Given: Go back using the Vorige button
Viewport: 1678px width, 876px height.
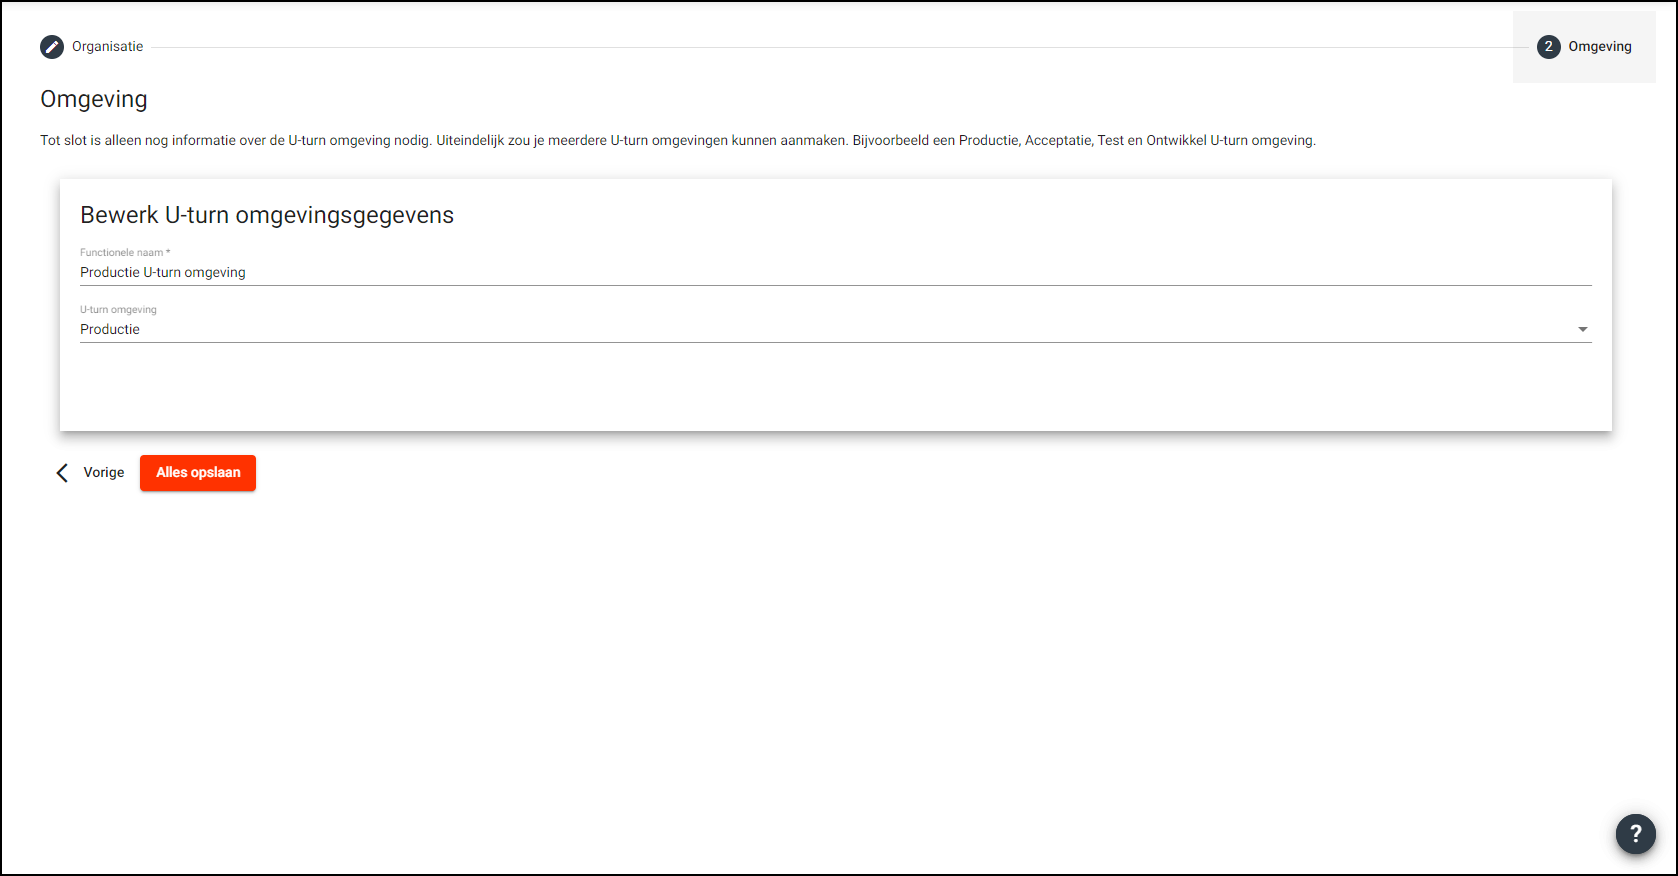Looking at the screenshot, I should click(103, 473).
